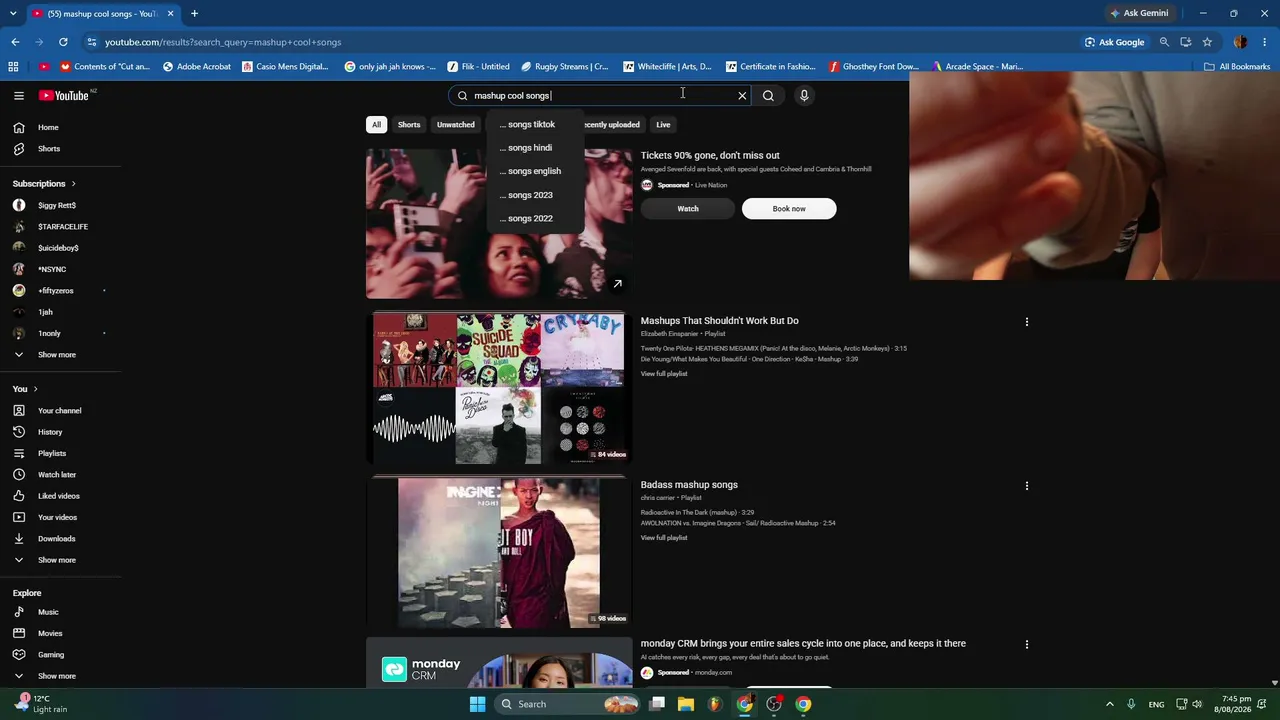Click the taskbar Search box
1280x720 pixels.
(x=567, y=704)
